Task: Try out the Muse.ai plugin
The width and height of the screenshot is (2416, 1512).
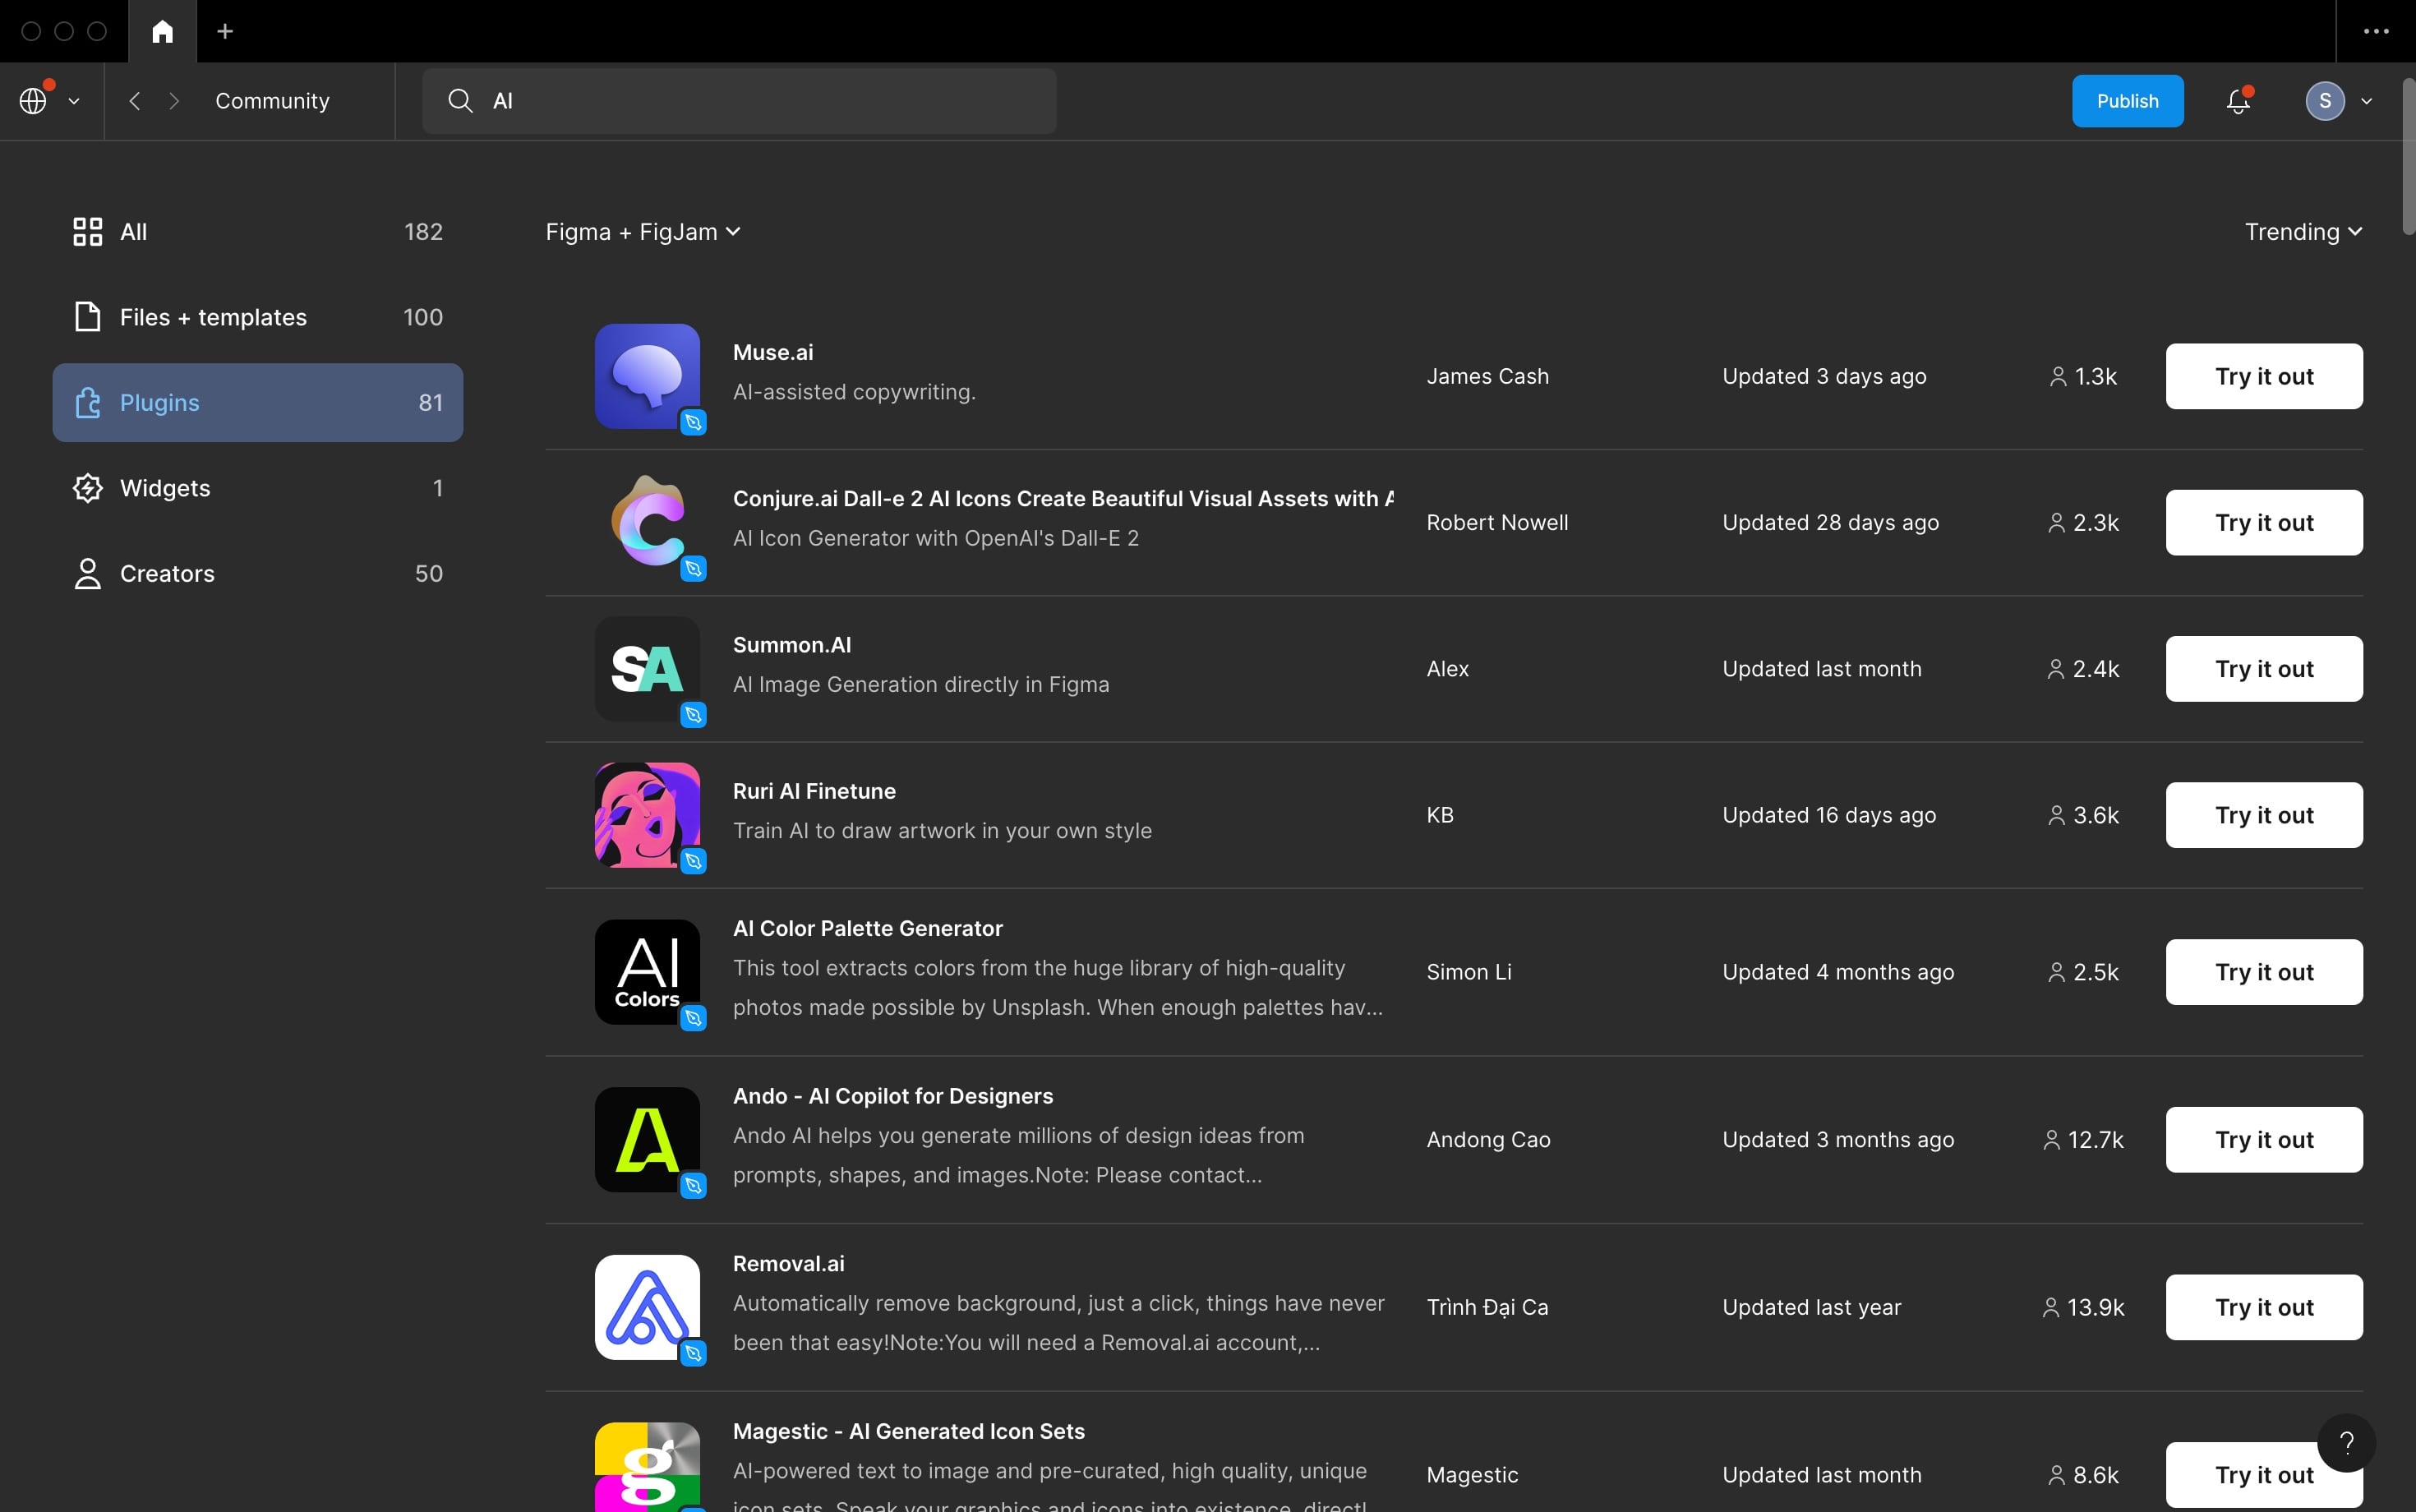Action: click(2263, 376)
